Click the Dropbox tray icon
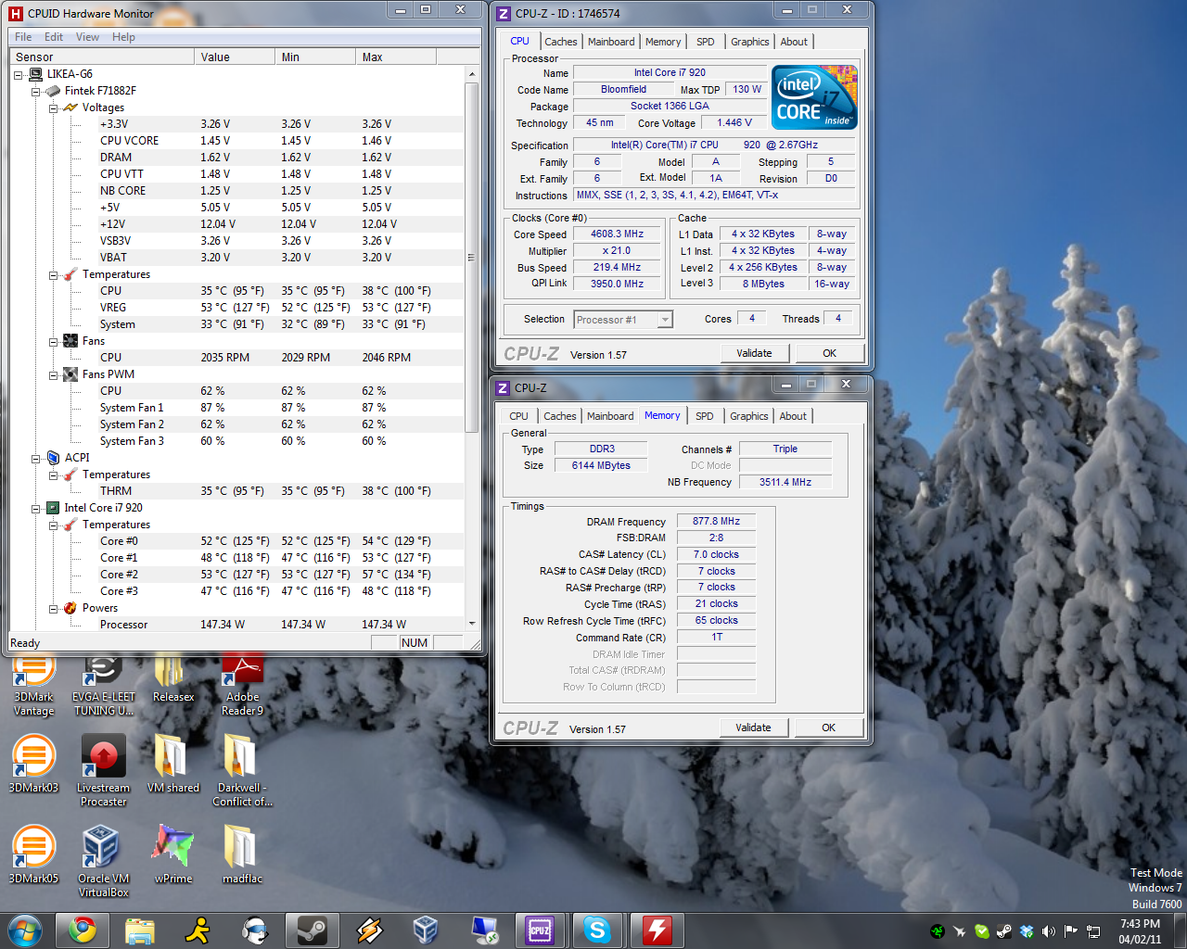1187x949 pixels. 1027,932
